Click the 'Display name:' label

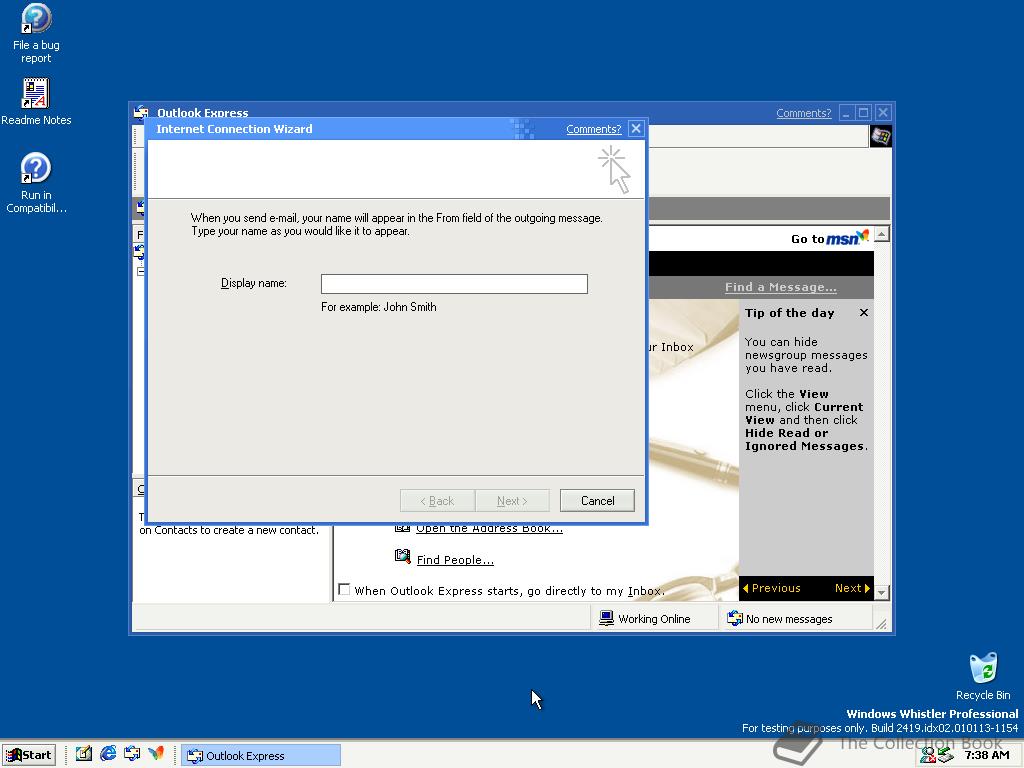tap(253, 283)
